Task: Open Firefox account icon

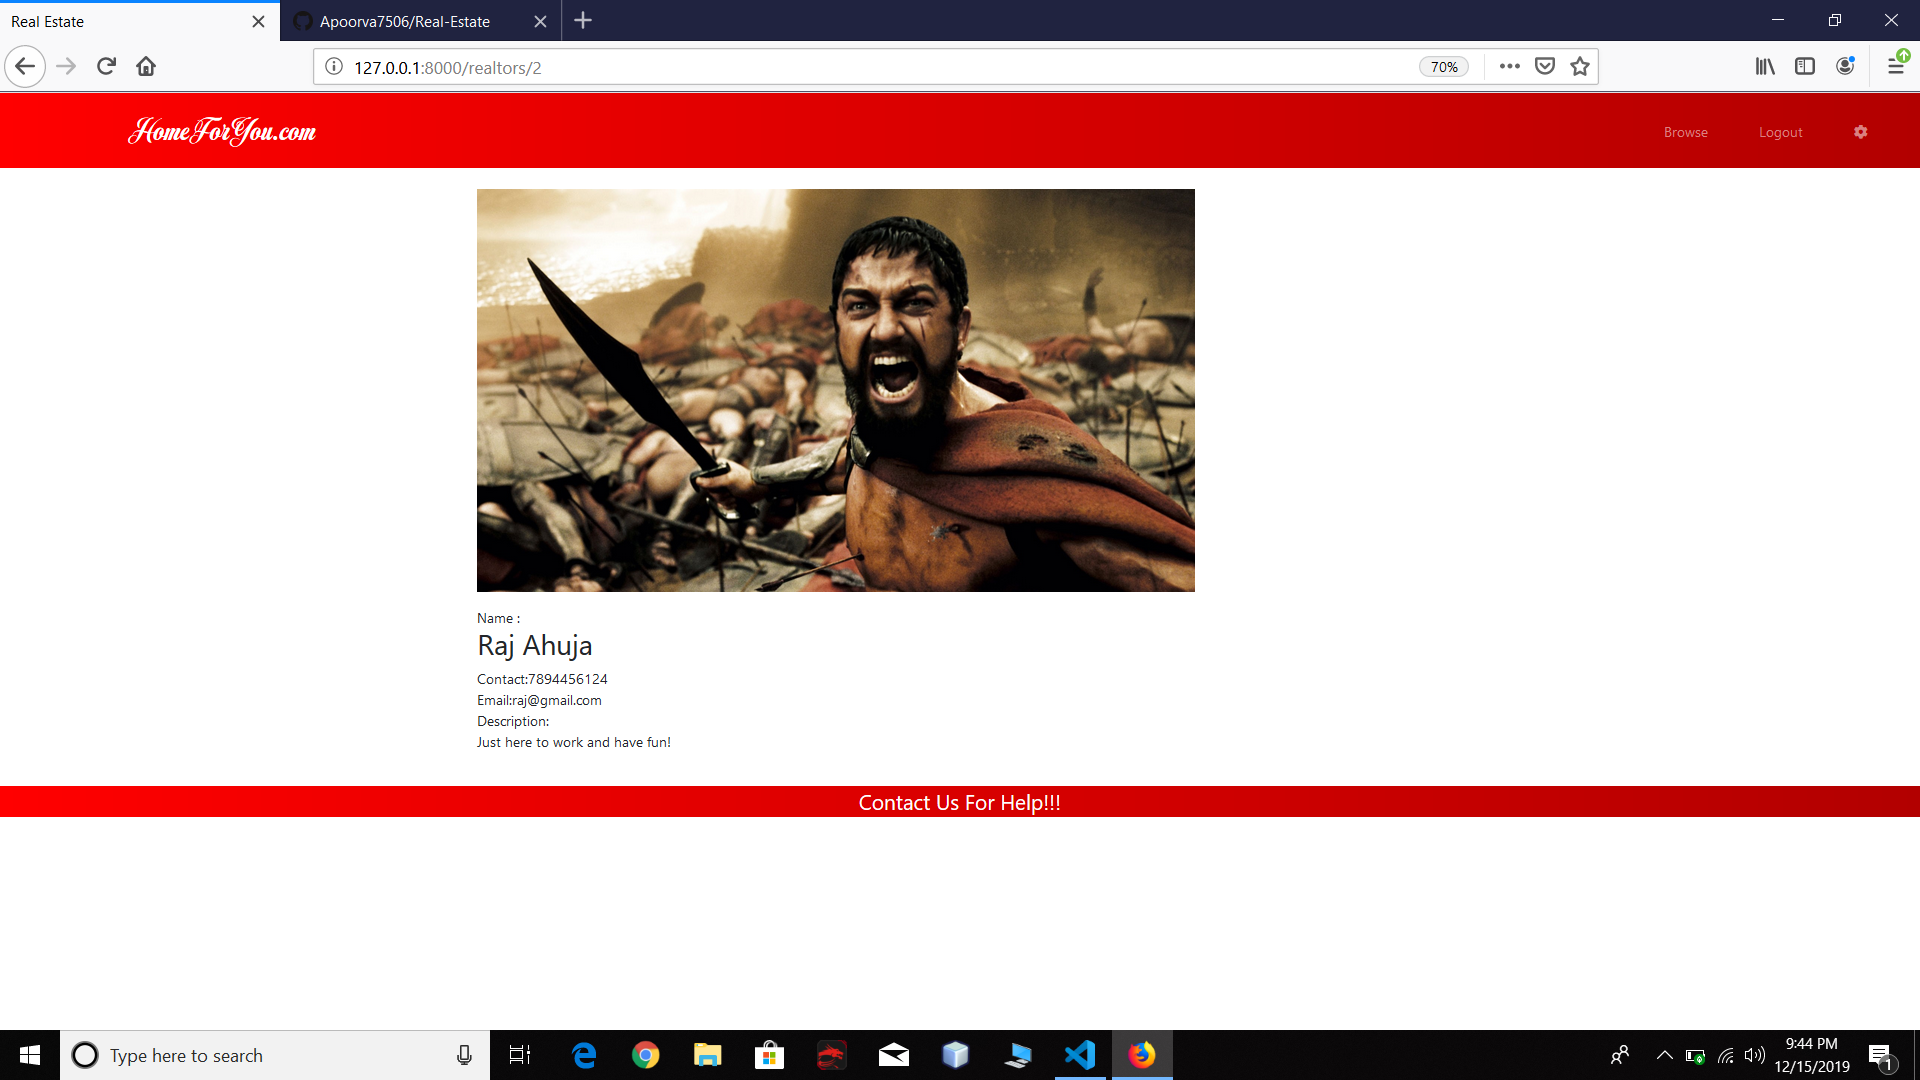Action: tap(1845, 66)
